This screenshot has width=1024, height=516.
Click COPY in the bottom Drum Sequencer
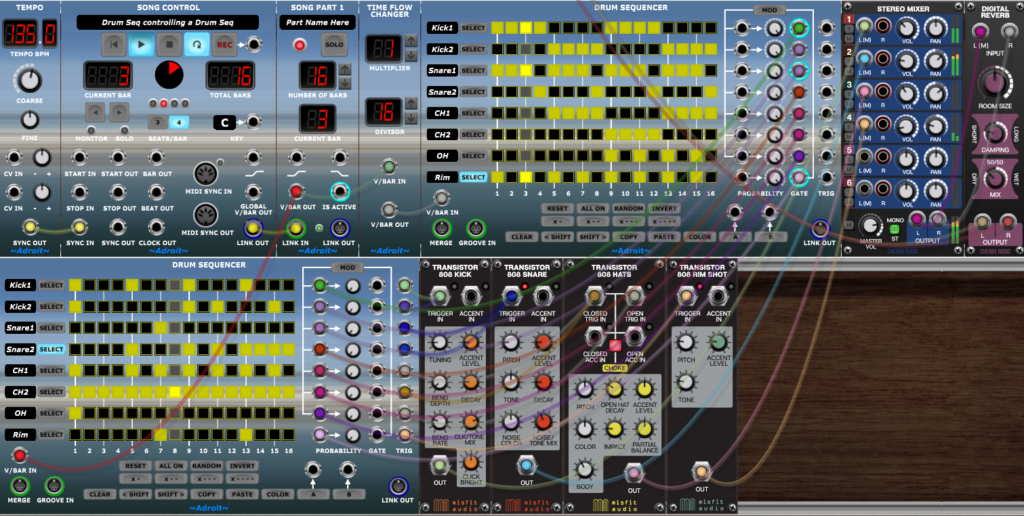pos(206,494)
